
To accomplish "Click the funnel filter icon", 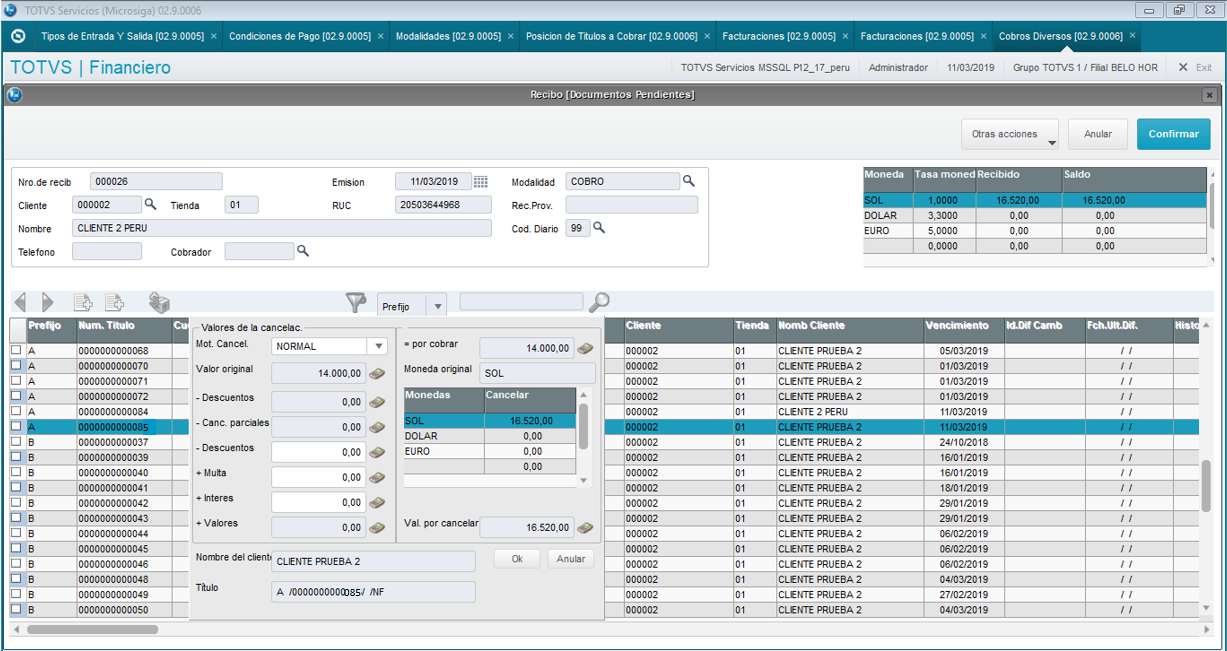I will tap(356, 302).
